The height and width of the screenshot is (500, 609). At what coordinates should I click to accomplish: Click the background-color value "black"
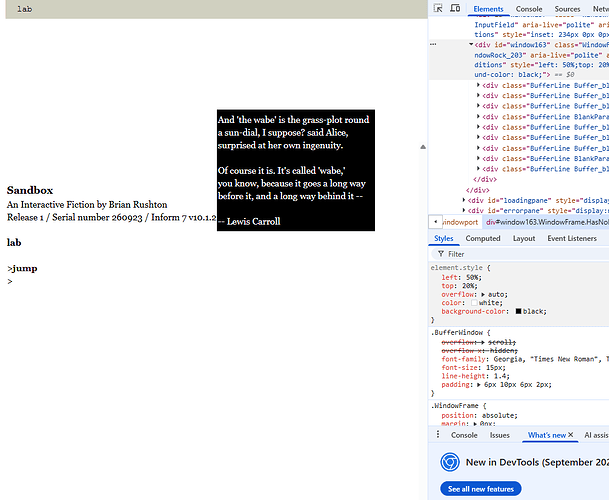coord(533,311)
